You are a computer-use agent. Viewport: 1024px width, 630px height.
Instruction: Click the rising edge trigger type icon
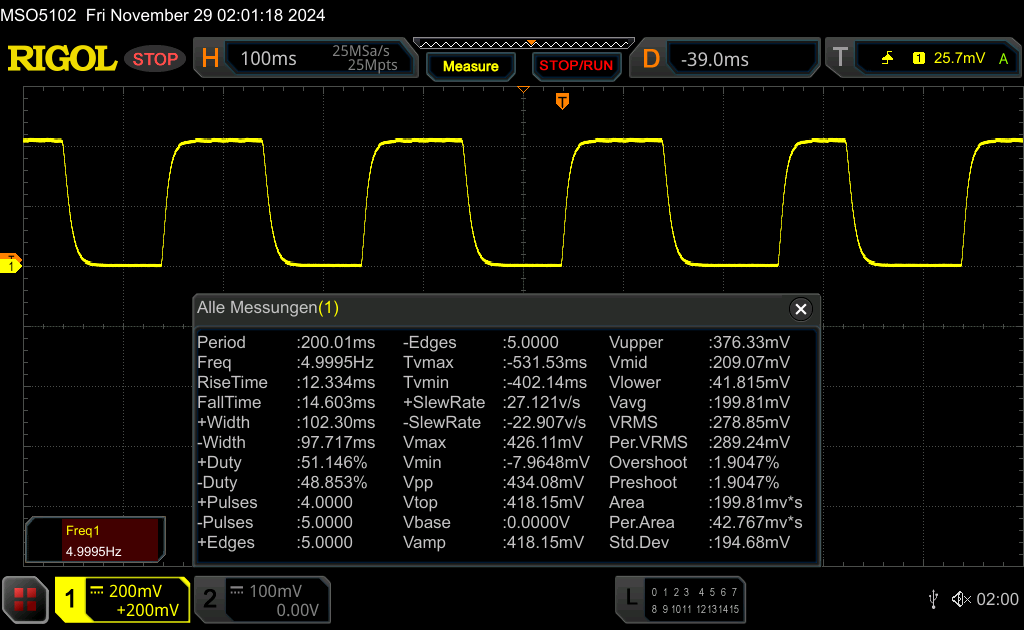click(887, 59)
